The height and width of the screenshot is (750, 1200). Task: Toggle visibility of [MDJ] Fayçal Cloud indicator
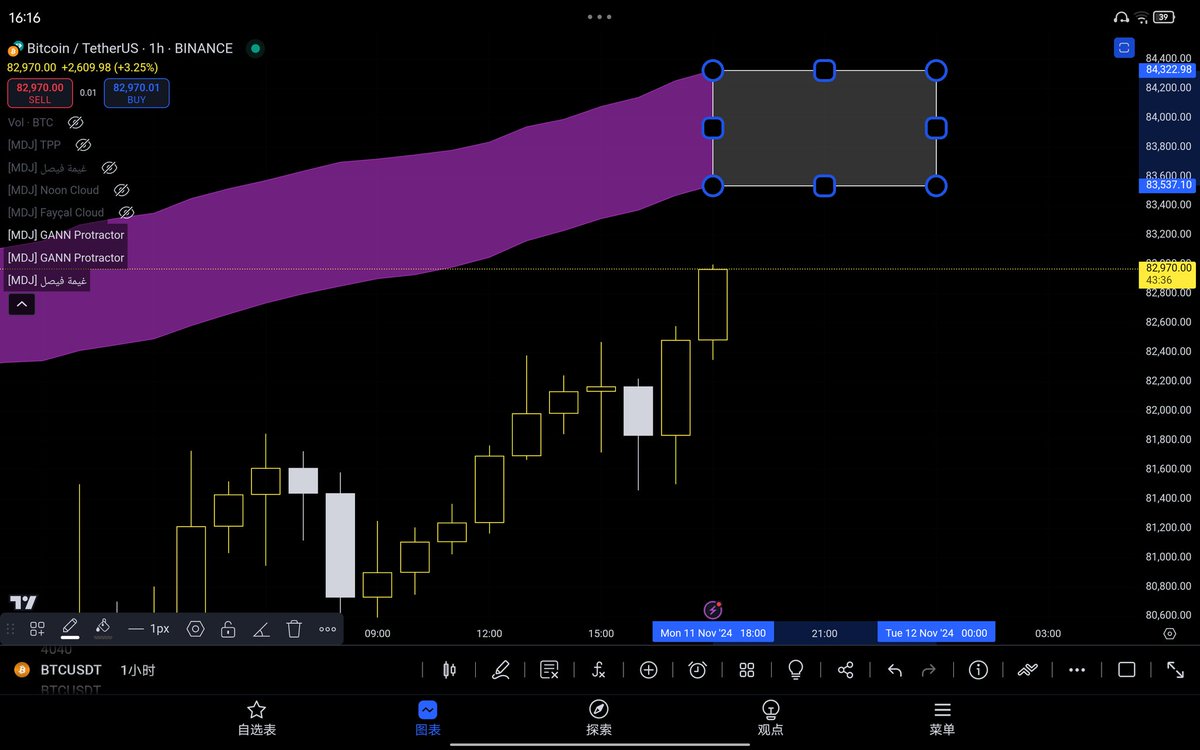pyautogui.click(x=126, y=212)
